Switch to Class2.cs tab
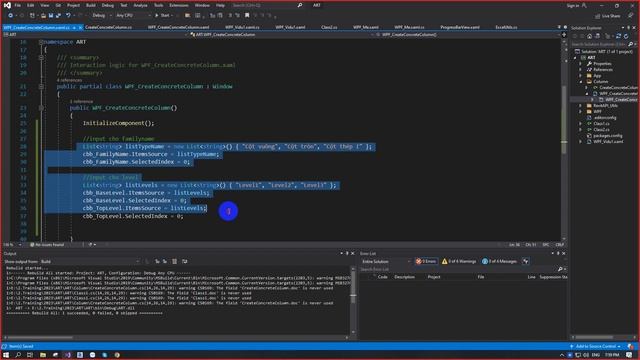The width and height of the screenshot is (640, 360). (x=329, y=27)
